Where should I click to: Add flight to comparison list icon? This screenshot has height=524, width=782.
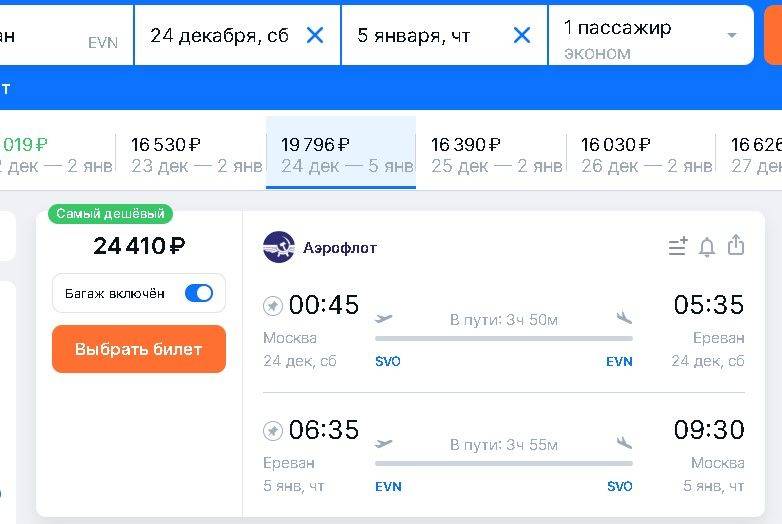(x=677, y=246)
